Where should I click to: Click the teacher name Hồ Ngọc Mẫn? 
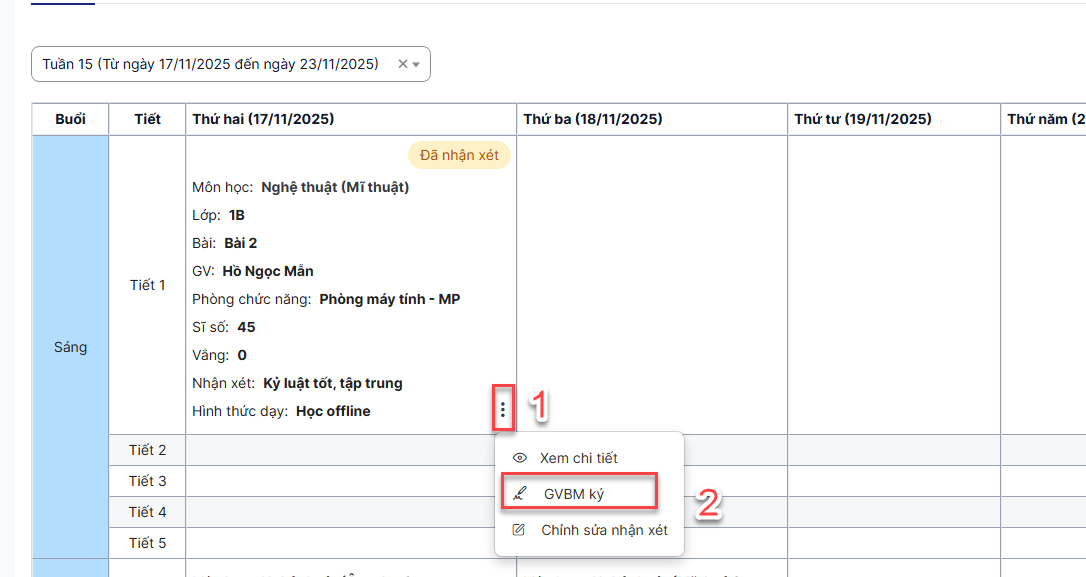coord(268,271)
